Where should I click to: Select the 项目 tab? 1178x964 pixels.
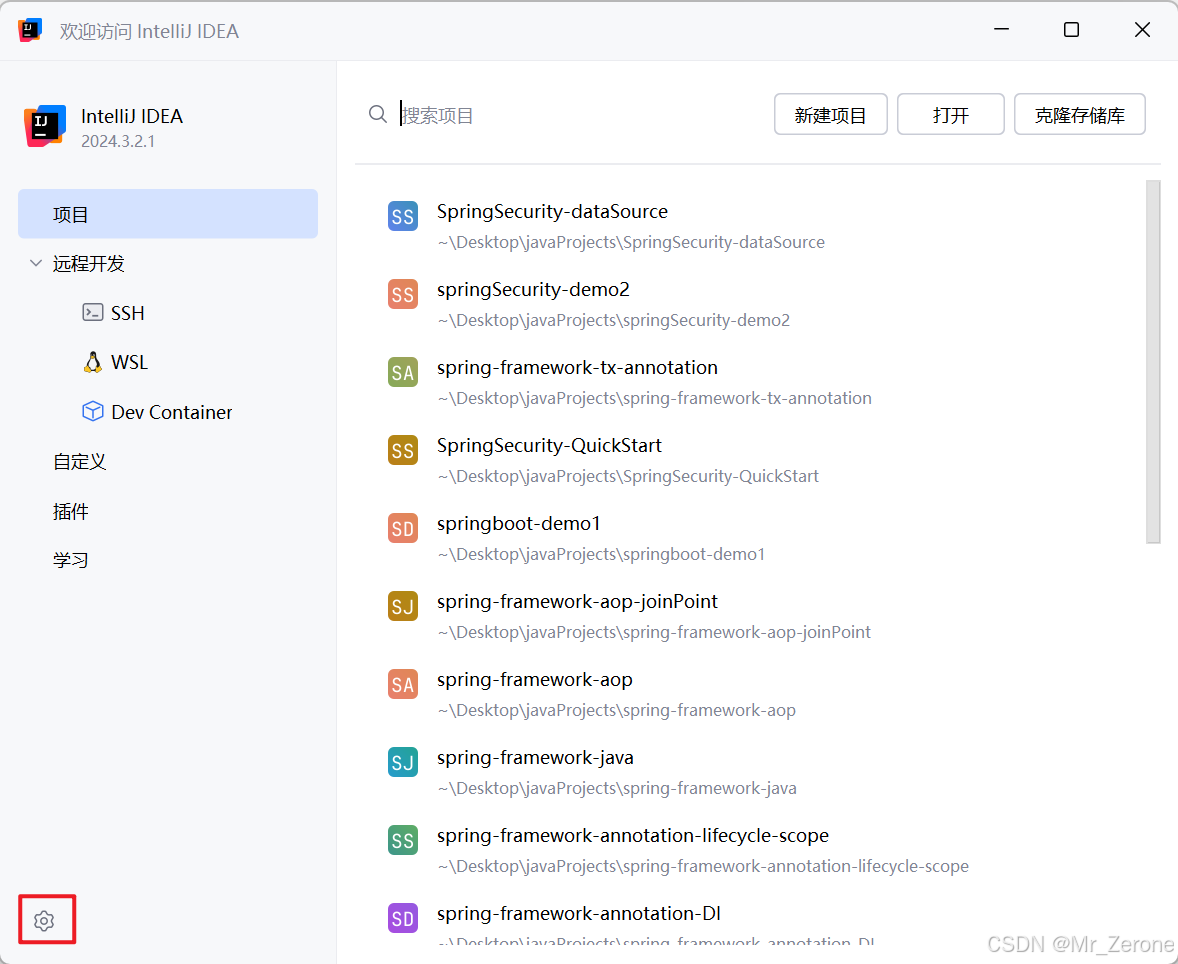168,214
